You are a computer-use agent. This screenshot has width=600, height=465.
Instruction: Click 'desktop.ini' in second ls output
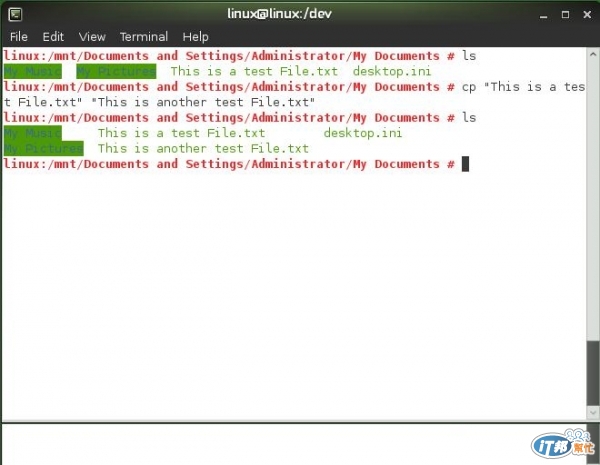(x=363, y=133)
